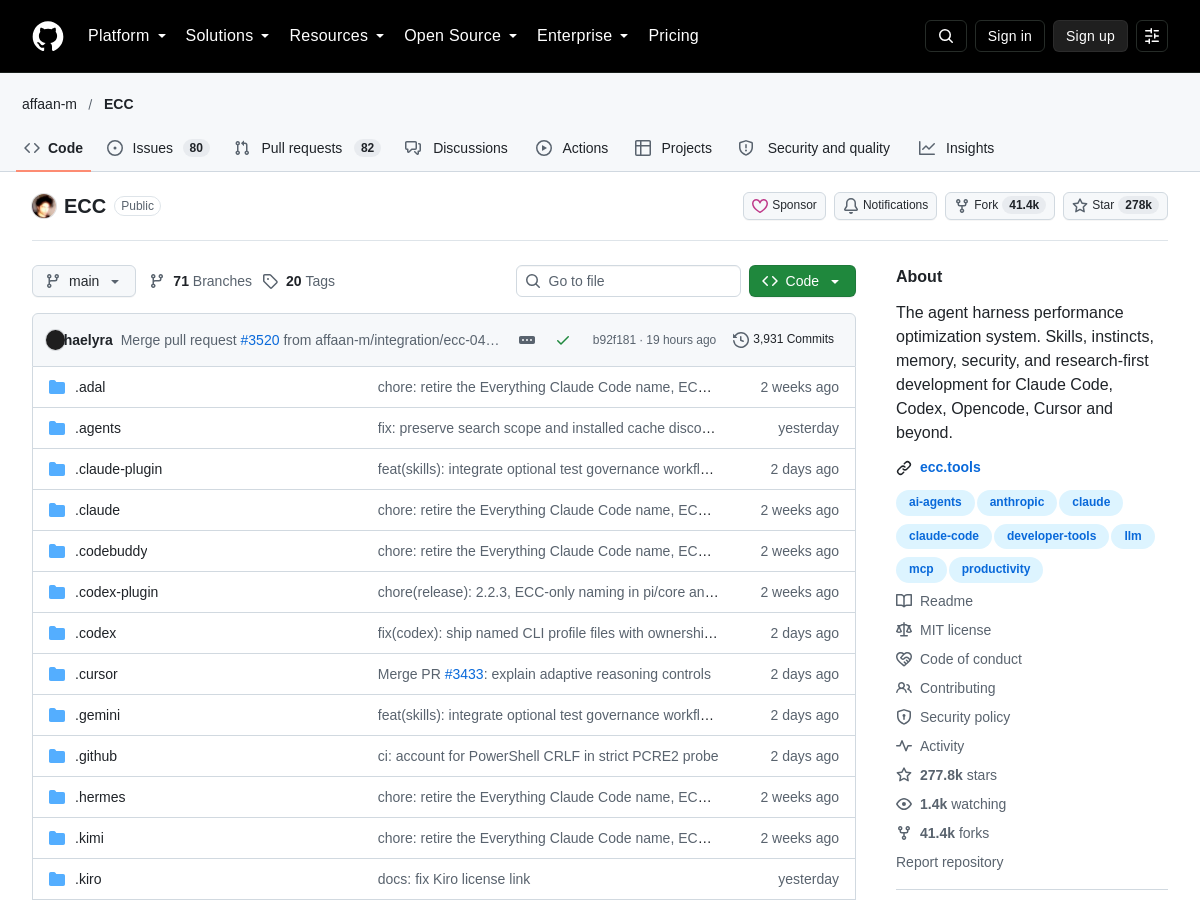Screen dimensions: 1200x900
Task: Click the Contributing people icon
Action: (x=904, y=688)
